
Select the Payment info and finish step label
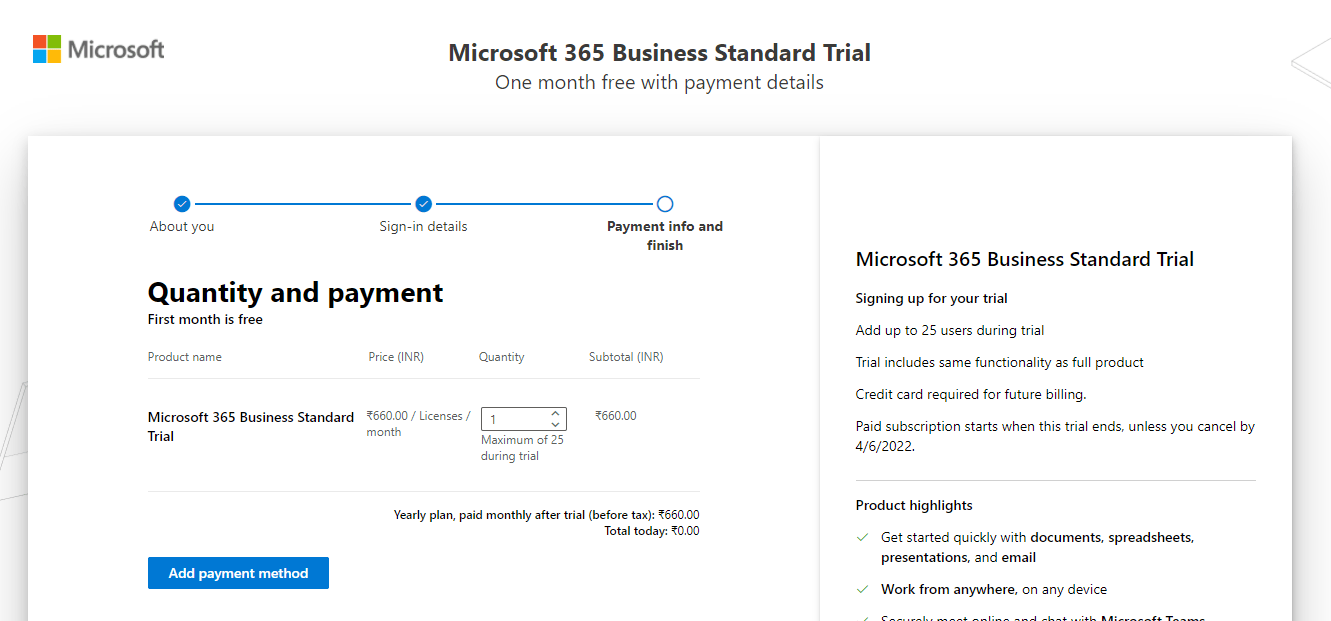coord(665,236)
